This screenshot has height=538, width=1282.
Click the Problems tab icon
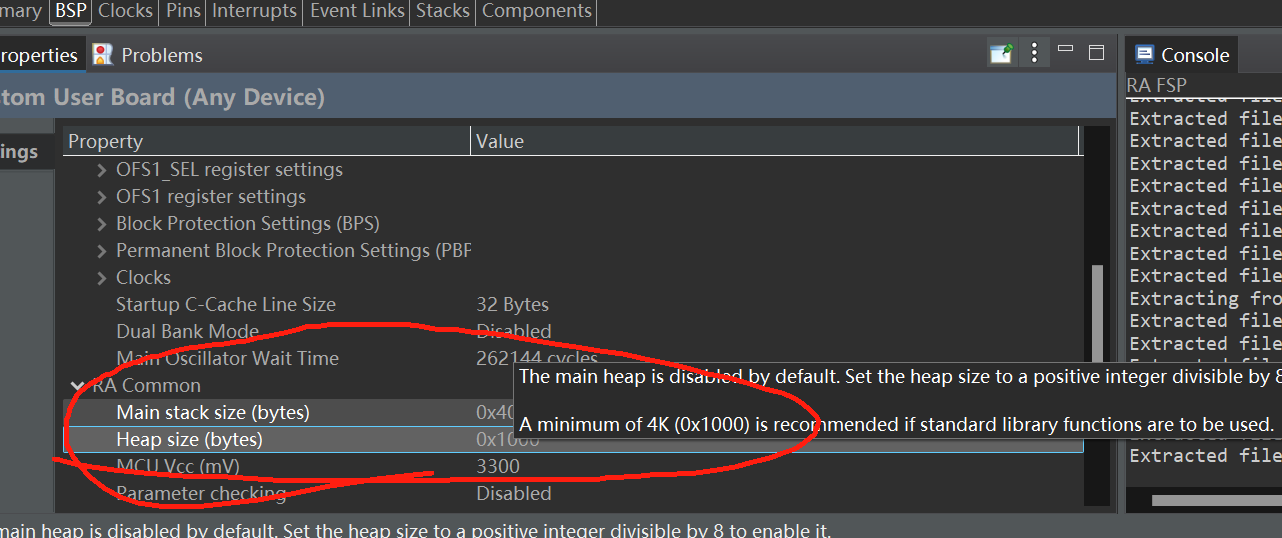(x=102, y=55)
